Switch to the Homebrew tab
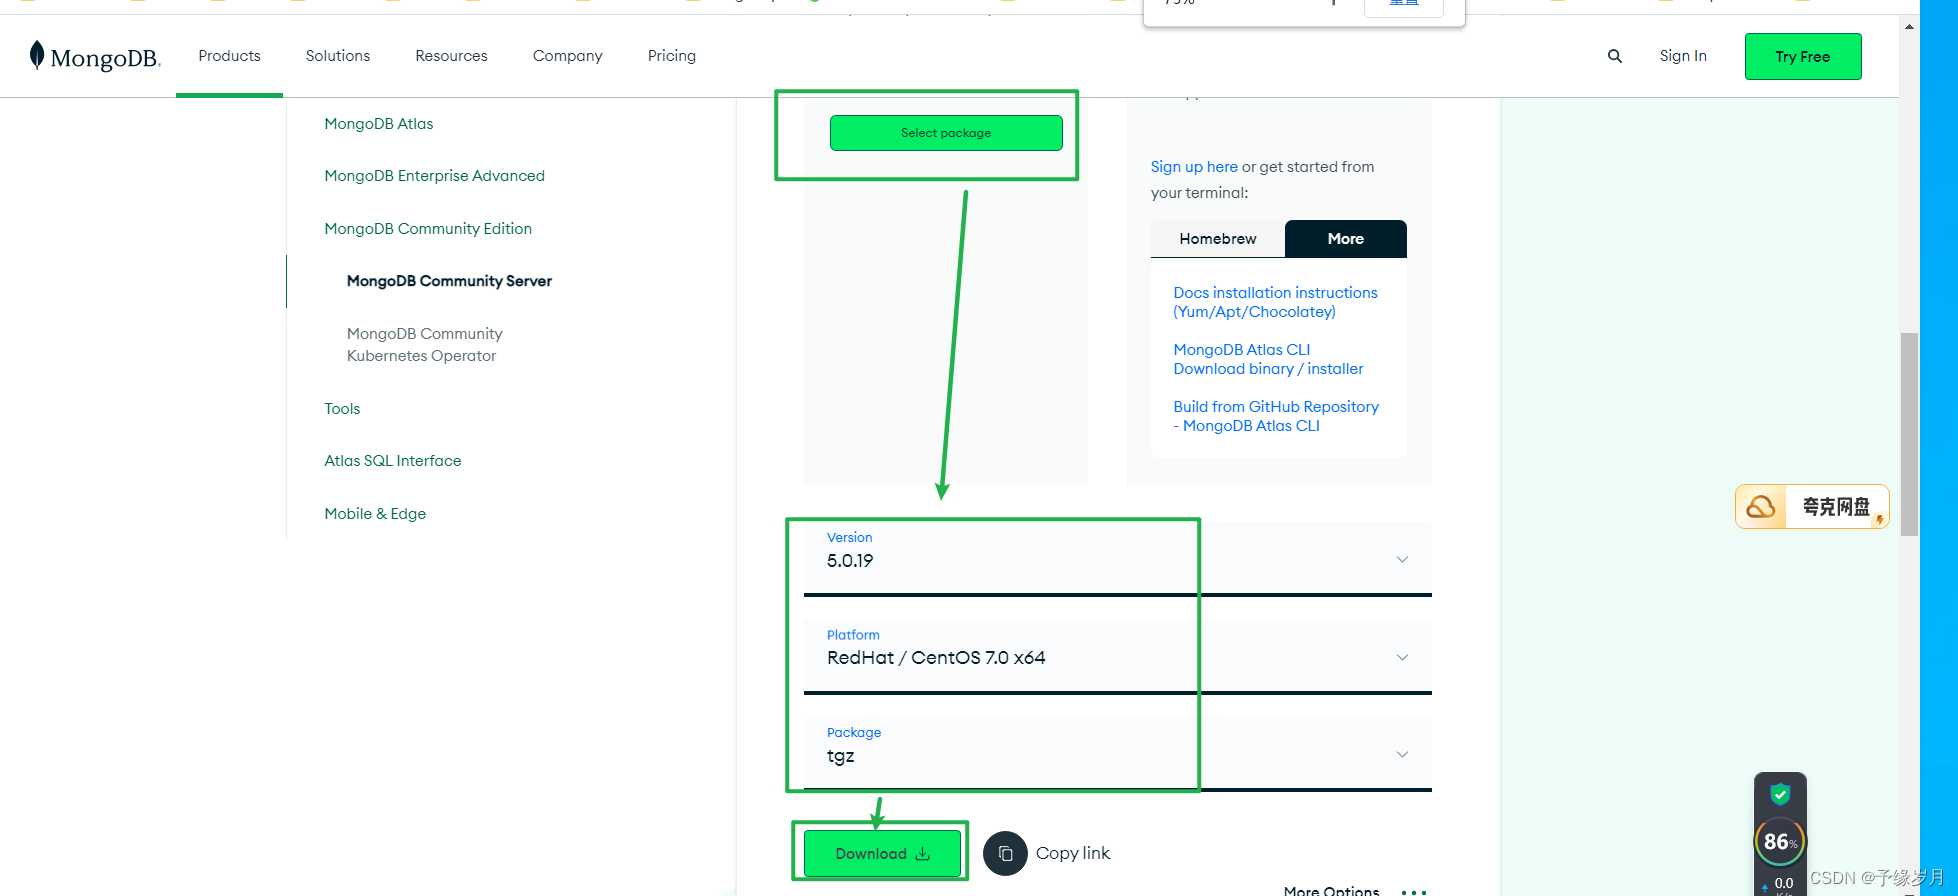Viewport: 1958px width, 896px height. coord(1218,239)
